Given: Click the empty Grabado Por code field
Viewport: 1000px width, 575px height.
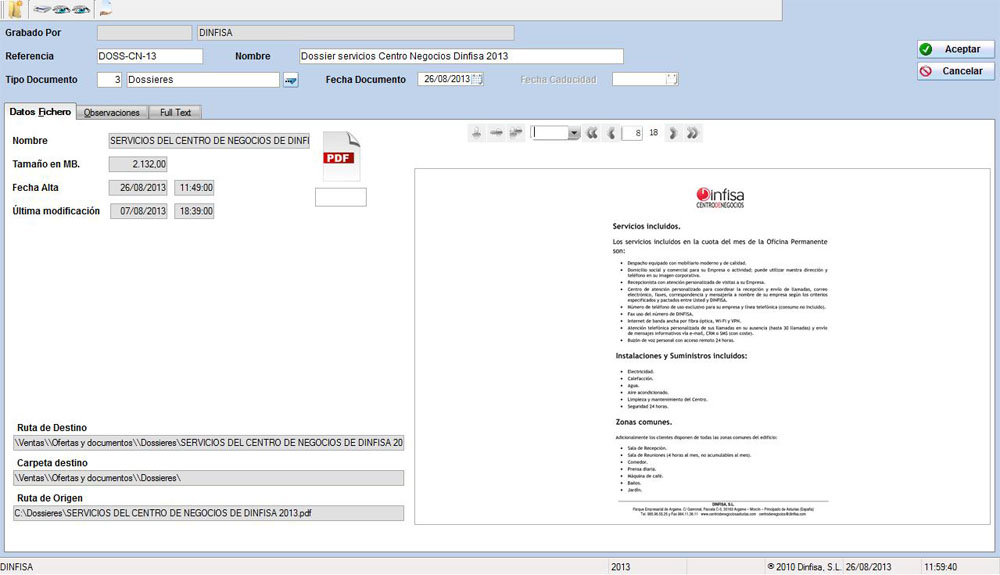Looking at the screenshot, I should 144,33.
